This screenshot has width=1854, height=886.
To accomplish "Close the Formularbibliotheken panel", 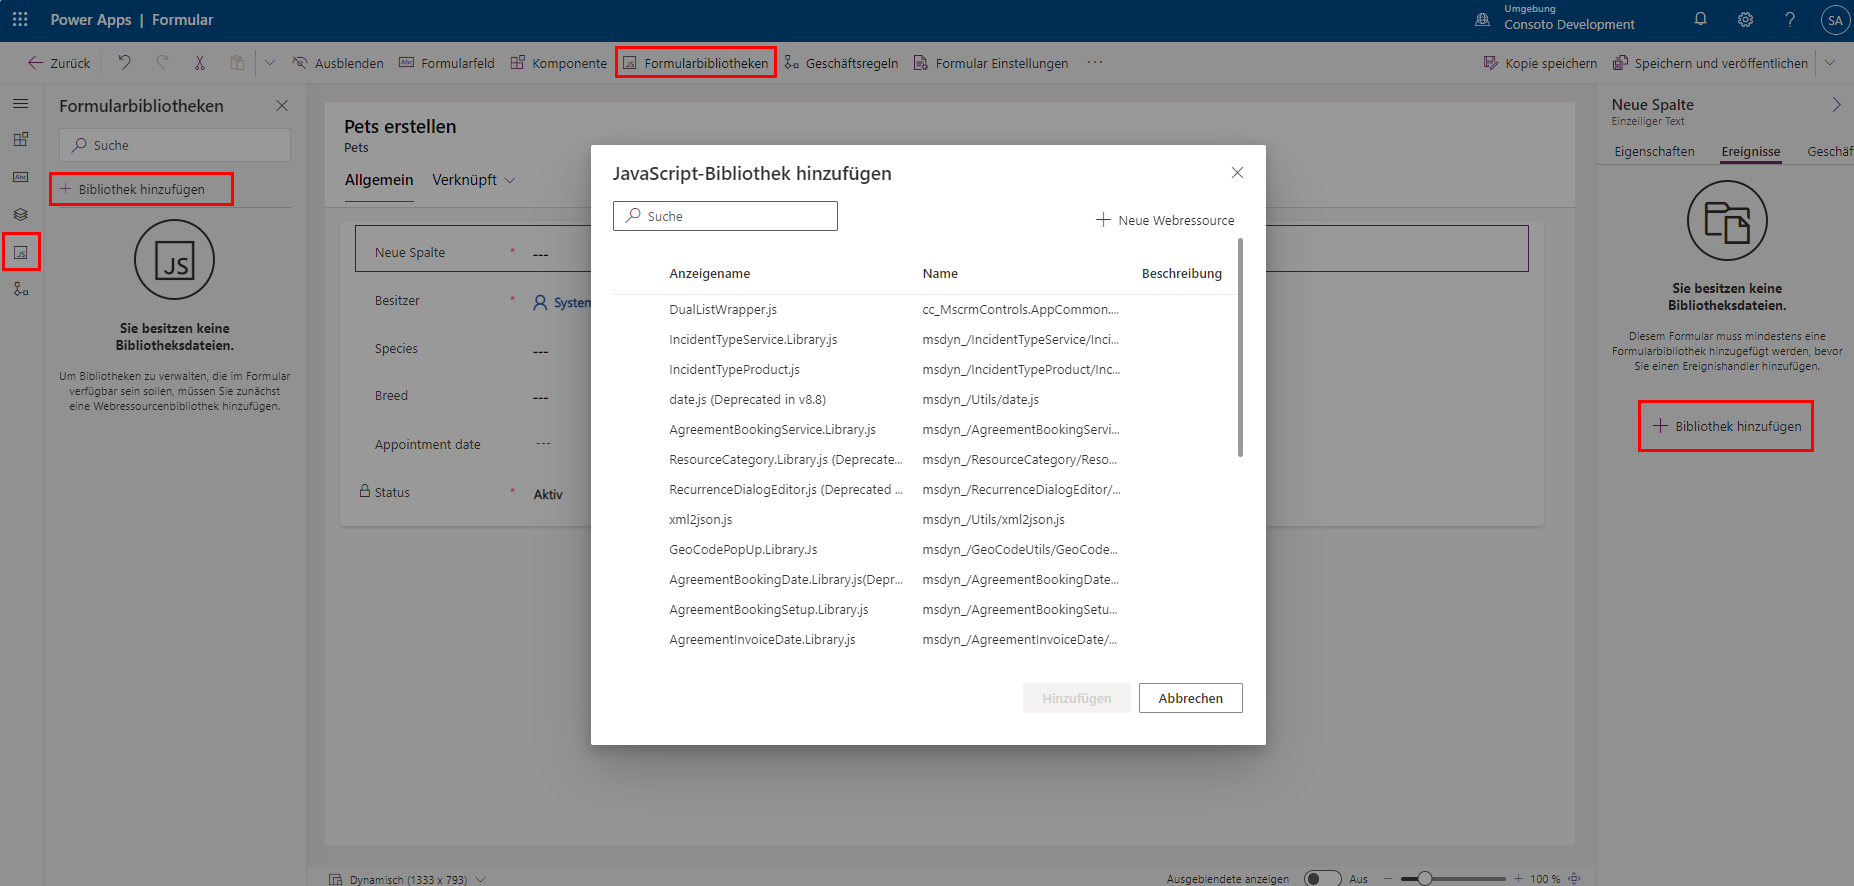I will pos(282,105).
